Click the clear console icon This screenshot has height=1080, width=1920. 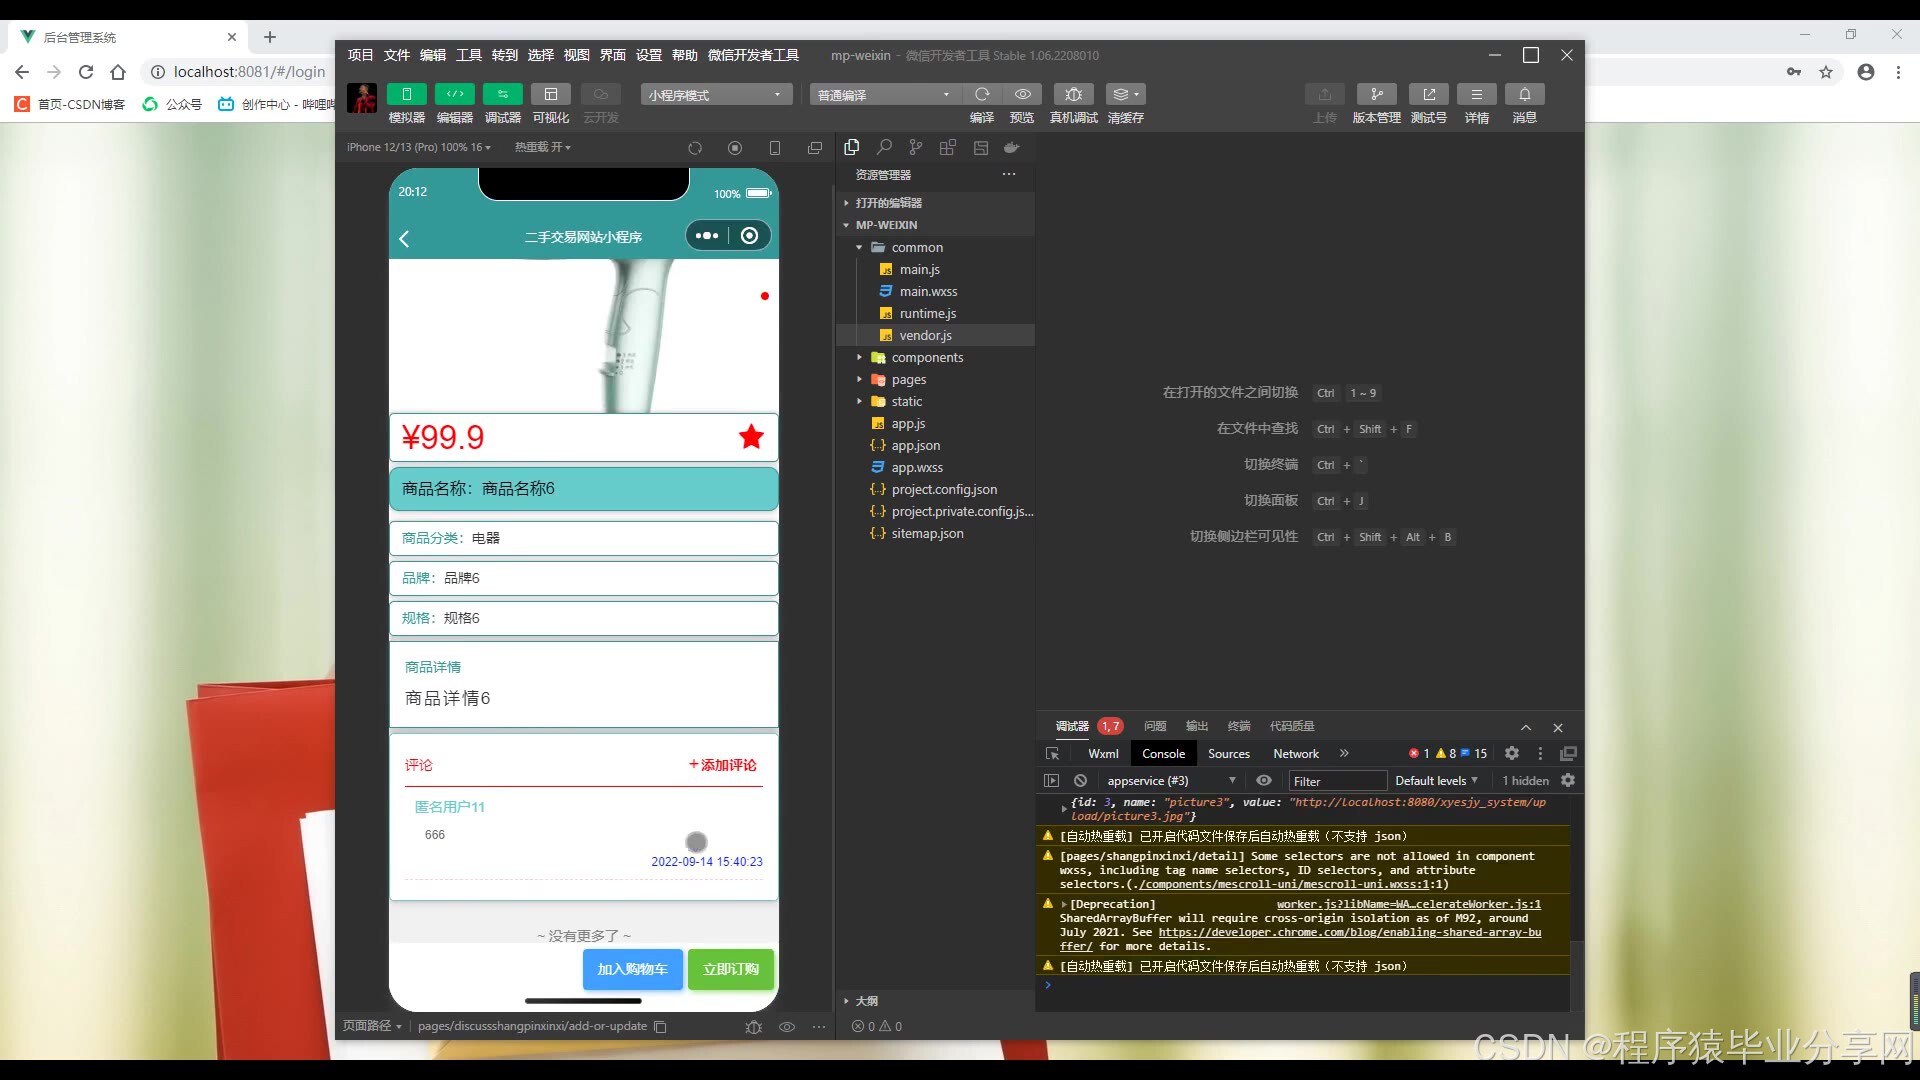point(1080,780)
